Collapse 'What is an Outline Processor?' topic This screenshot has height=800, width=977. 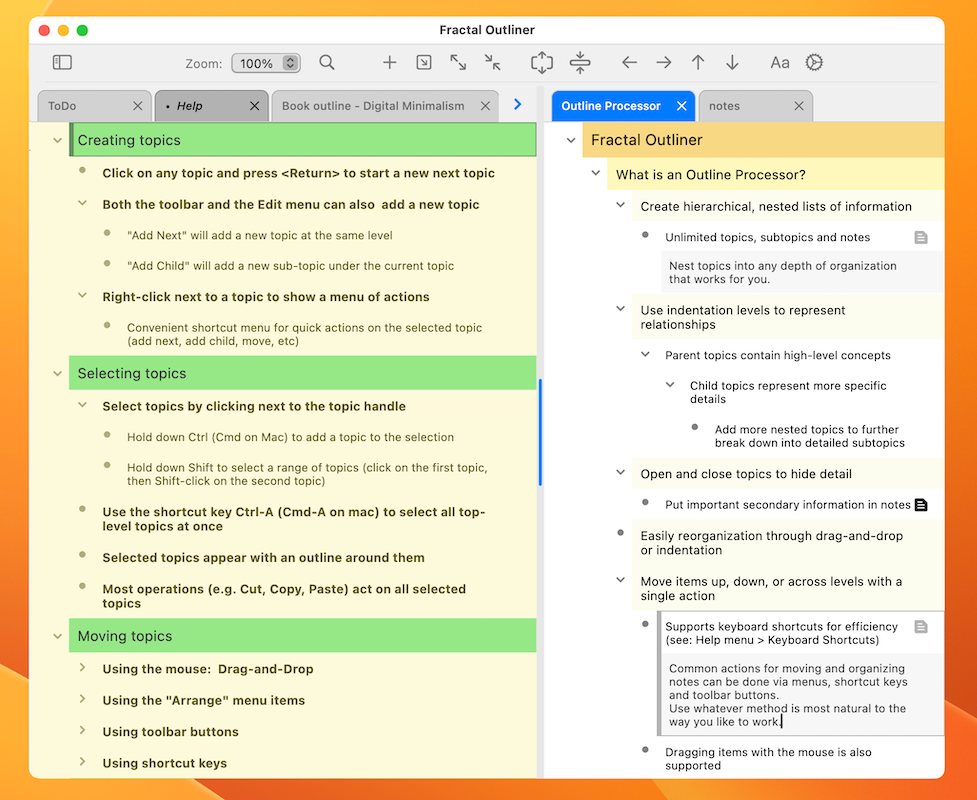(x=597, y=175)
